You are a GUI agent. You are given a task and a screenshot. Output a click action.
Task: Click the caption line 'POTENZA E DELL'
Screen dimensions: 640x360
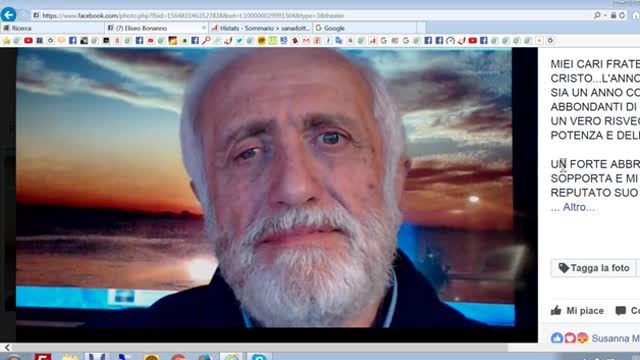point(595,136)
